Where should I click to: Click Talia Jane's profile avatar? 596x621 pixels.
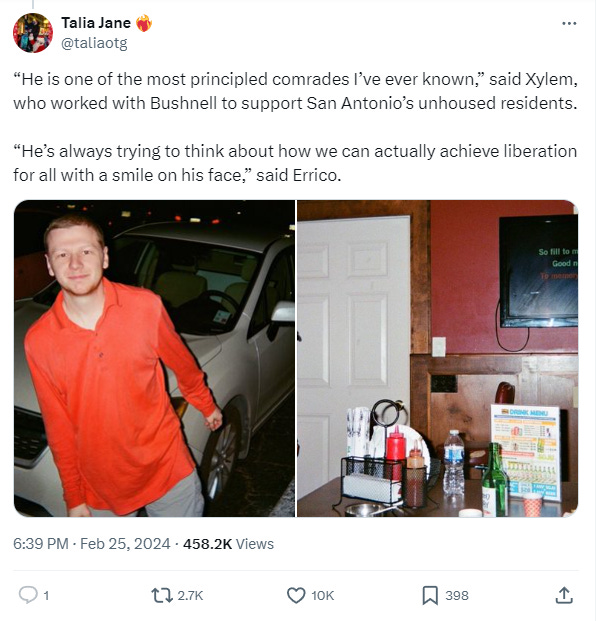pyautogui.click(x=33, y=33)
